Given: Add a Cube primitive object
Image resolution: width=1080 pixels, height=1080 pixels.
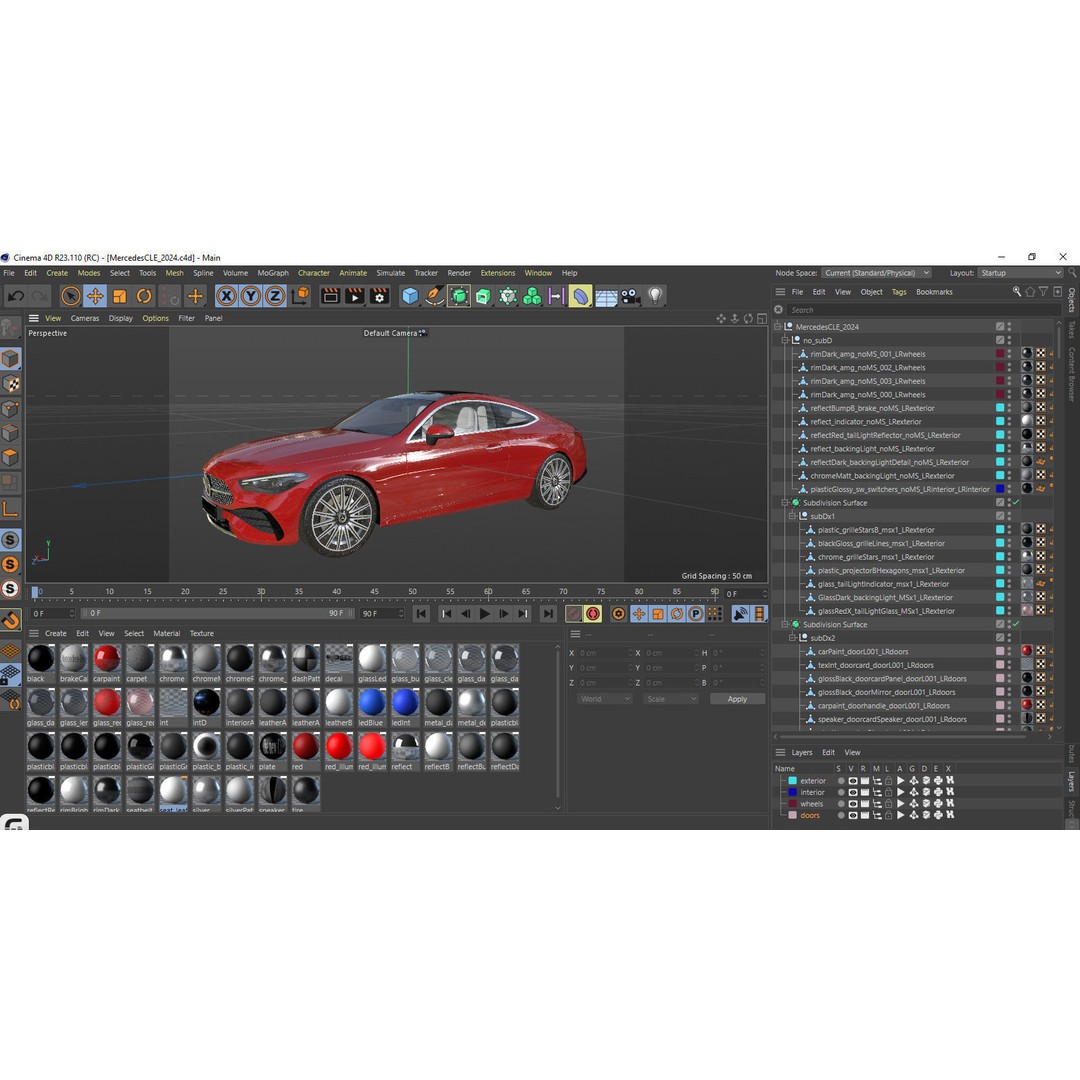Looking at the screenshot, I should [x=410, y=296].
